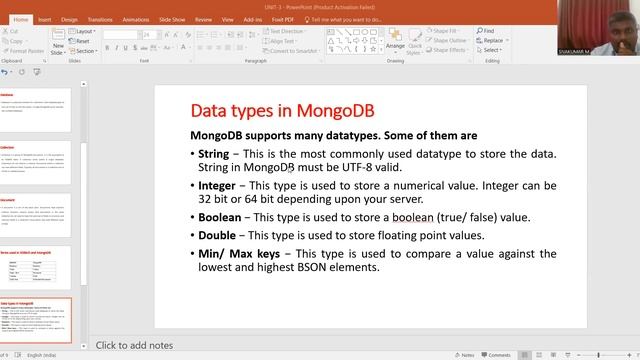Toggle Text Shadow formatting
640x360 pixels.
click(135, 48)
